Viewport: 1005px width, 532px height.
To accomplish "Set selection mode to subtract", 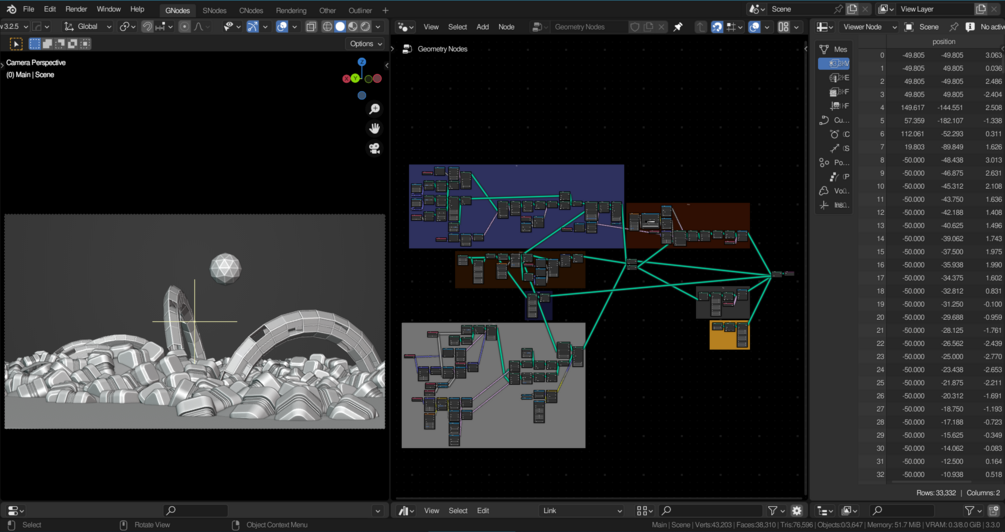I will pyautogui.click(x=60, y=44).
